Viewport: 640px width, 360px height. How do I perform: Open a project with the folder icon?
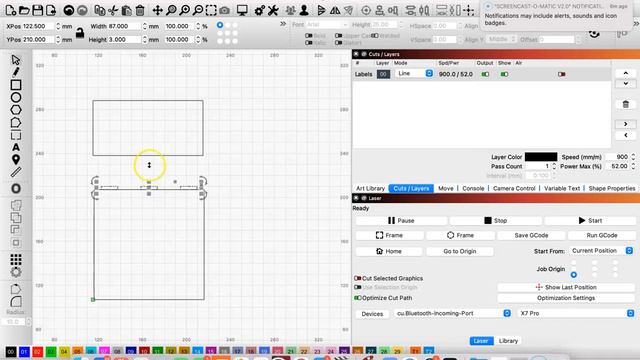24,10
